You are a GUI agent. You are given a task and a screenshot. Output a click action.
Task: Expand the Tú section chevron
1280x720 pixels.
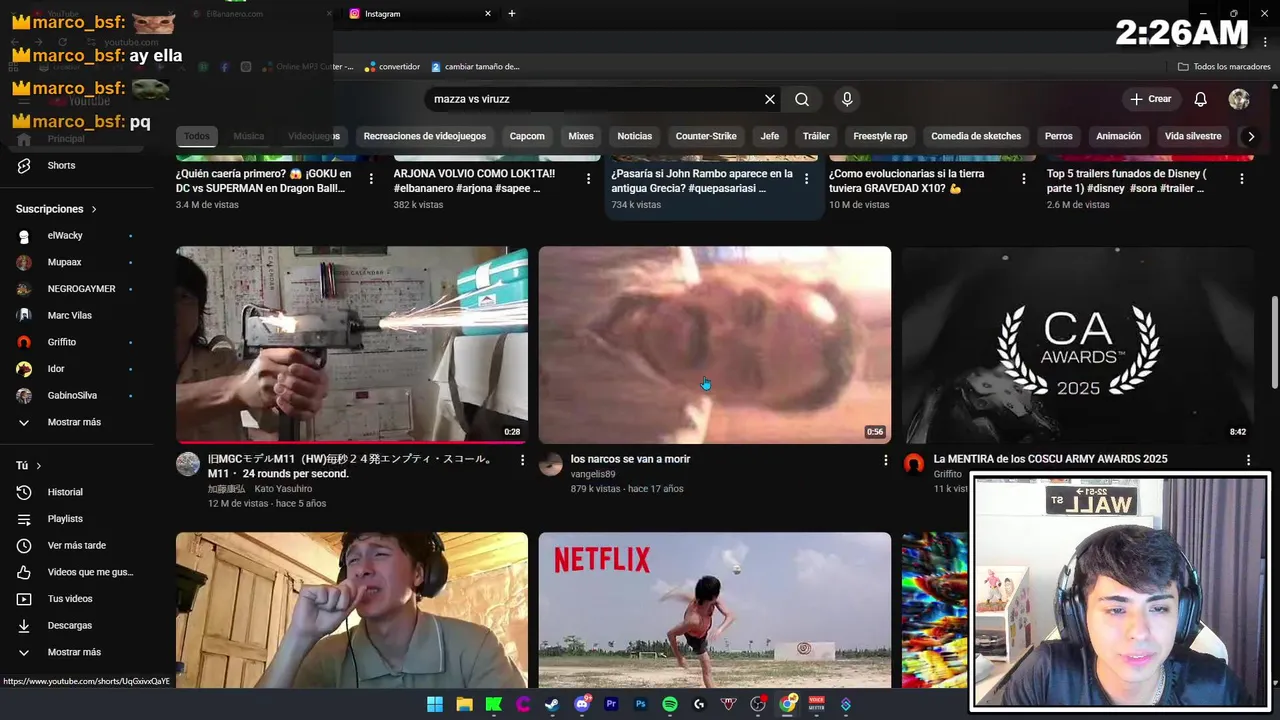tap(39, 466)
